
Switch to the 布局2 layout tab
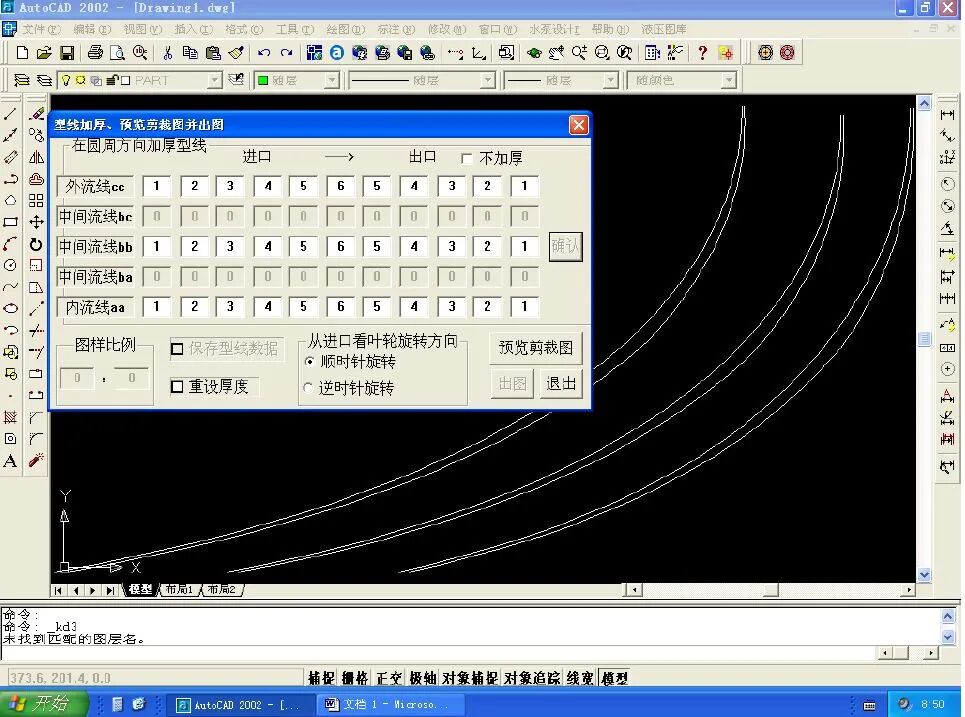pos(222,590)
